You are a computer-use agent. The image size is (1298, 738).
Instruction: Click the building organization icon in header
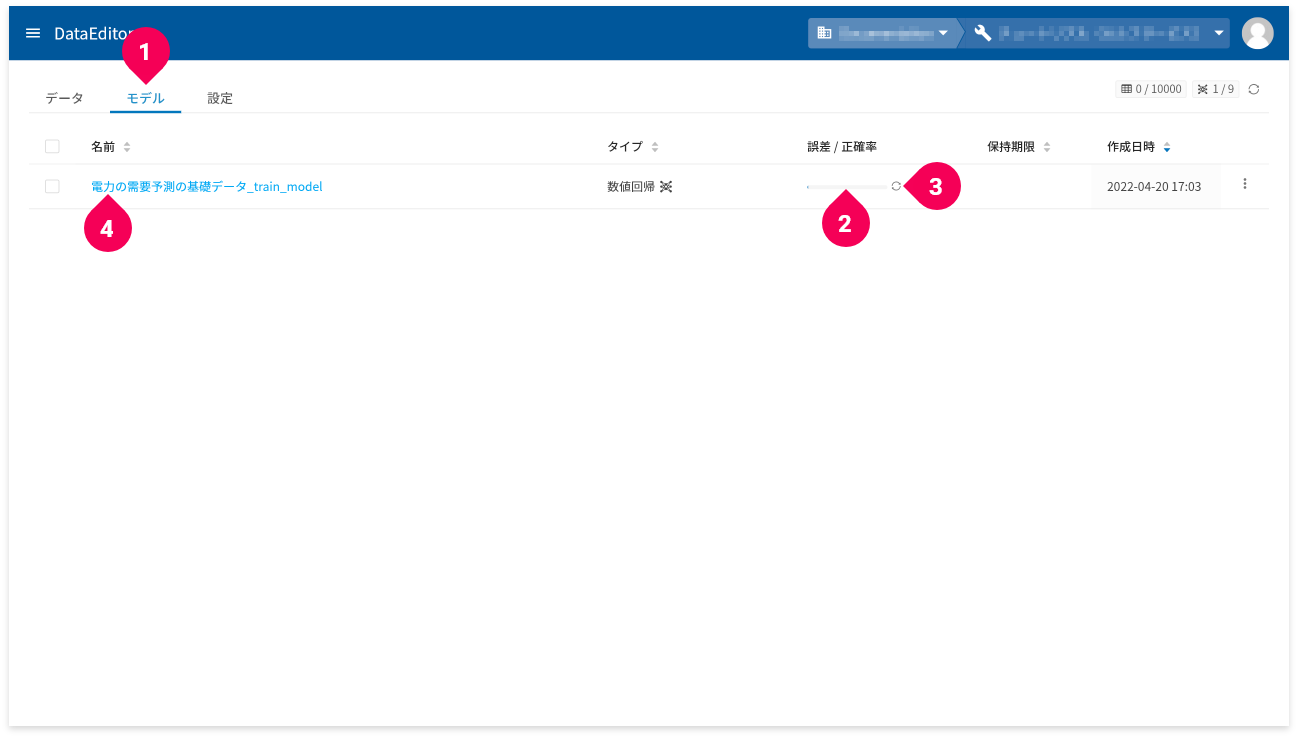click(x=824, y=33)
